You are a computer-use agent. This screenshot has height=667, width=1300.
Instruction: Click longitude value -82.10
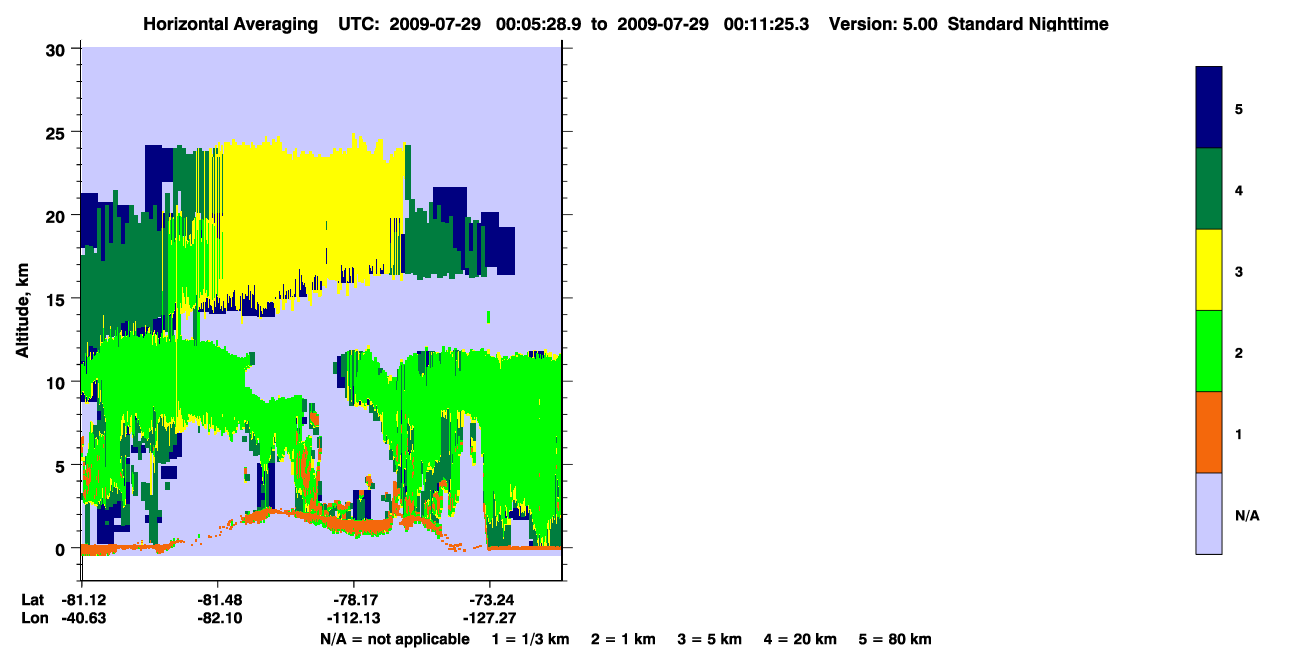point(218,618)
